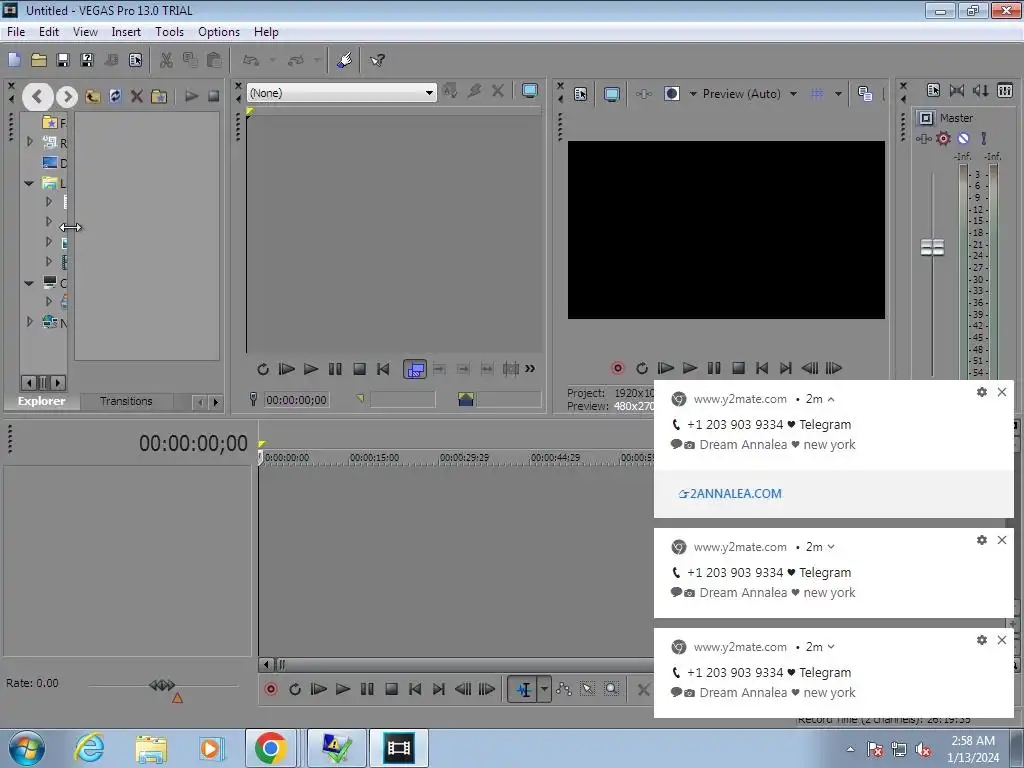The image size is (1024, 768).
Task: Open the Edit menu
Action: click(48, 31)
